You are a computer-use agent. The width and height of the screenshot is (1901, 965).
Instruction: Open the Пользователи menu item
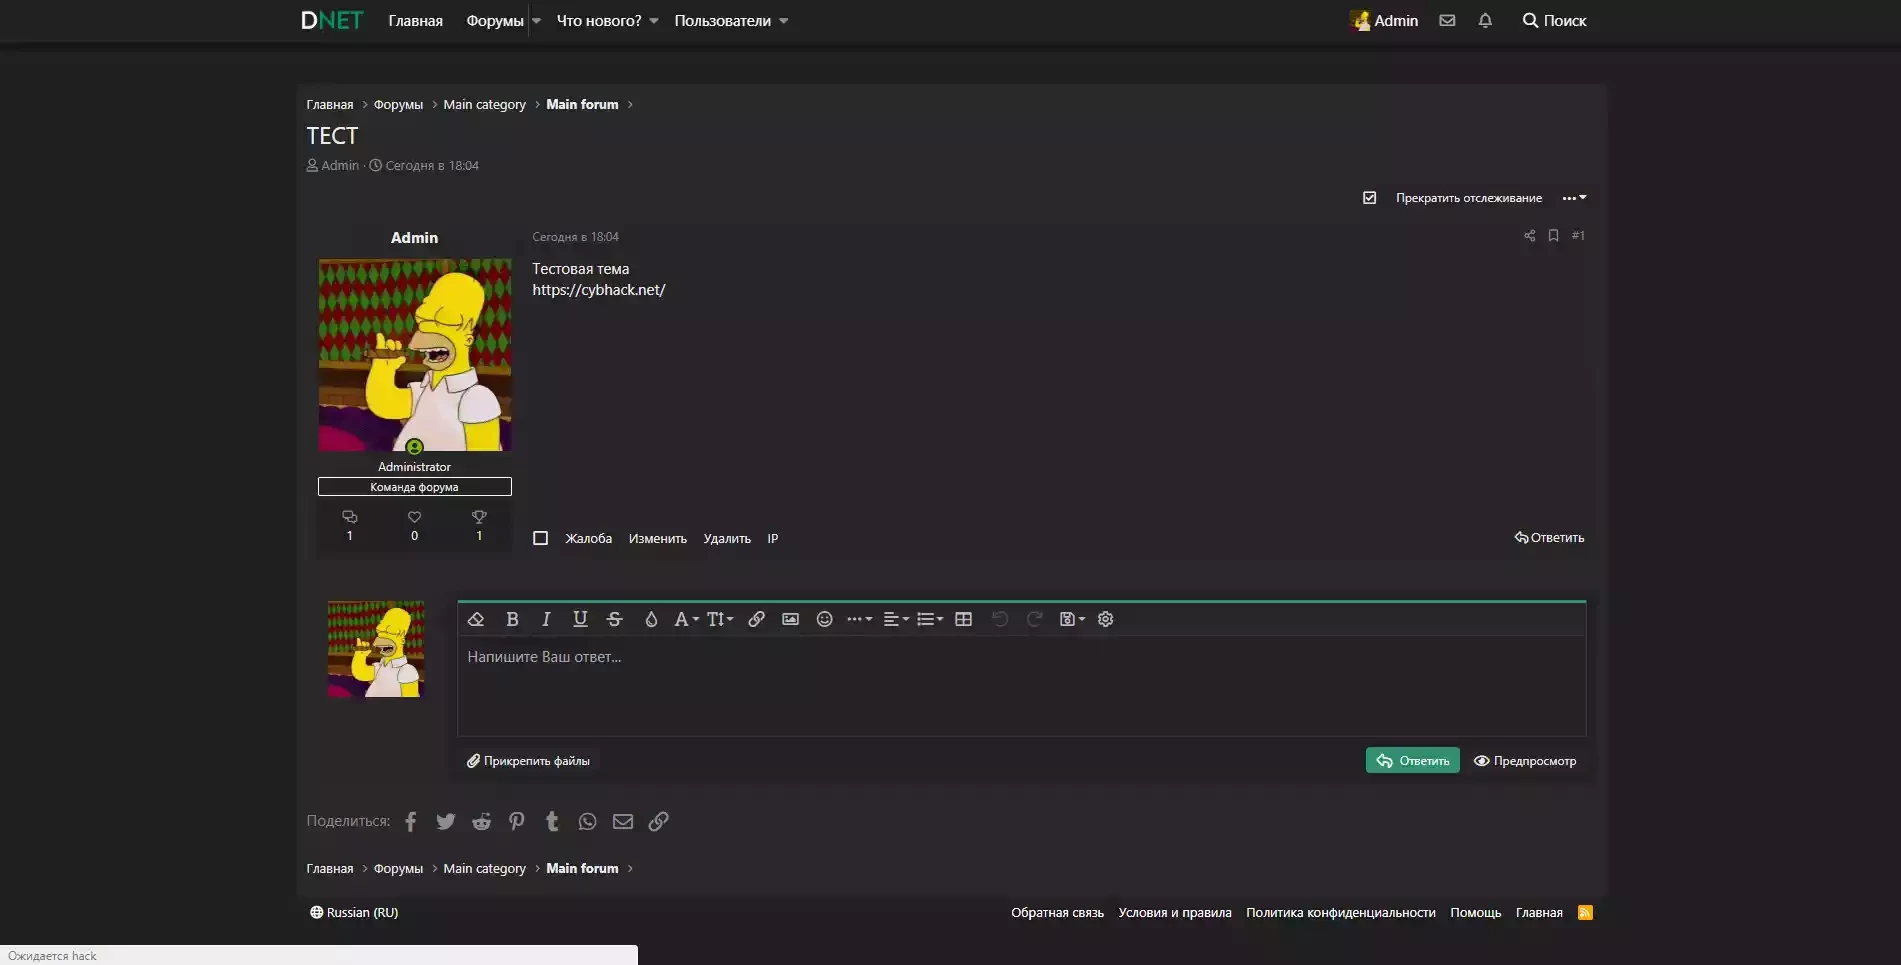(722, 21)
